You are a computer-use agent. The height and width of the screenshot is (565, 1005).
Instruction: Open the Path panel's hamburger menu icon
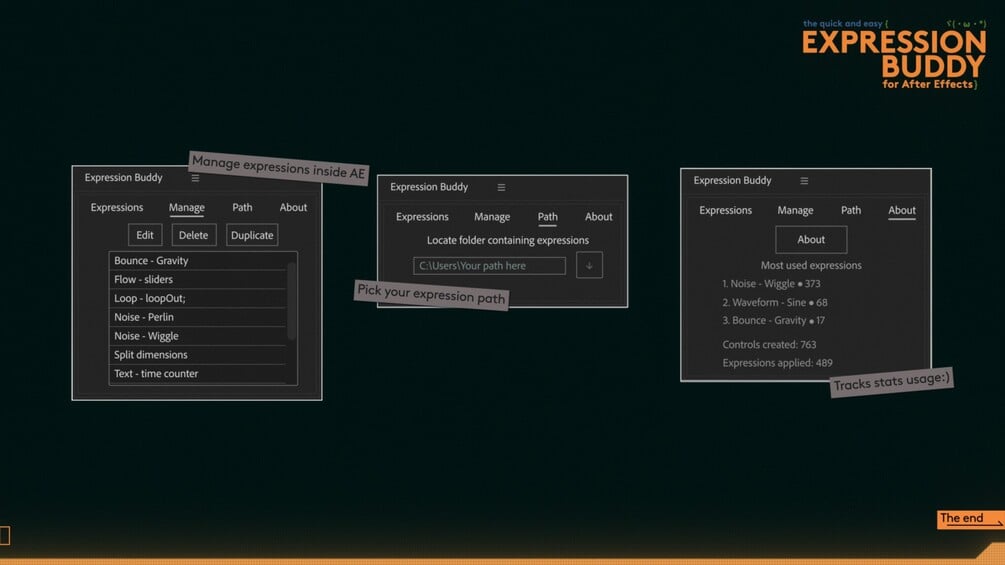click(x=501, y=187)
